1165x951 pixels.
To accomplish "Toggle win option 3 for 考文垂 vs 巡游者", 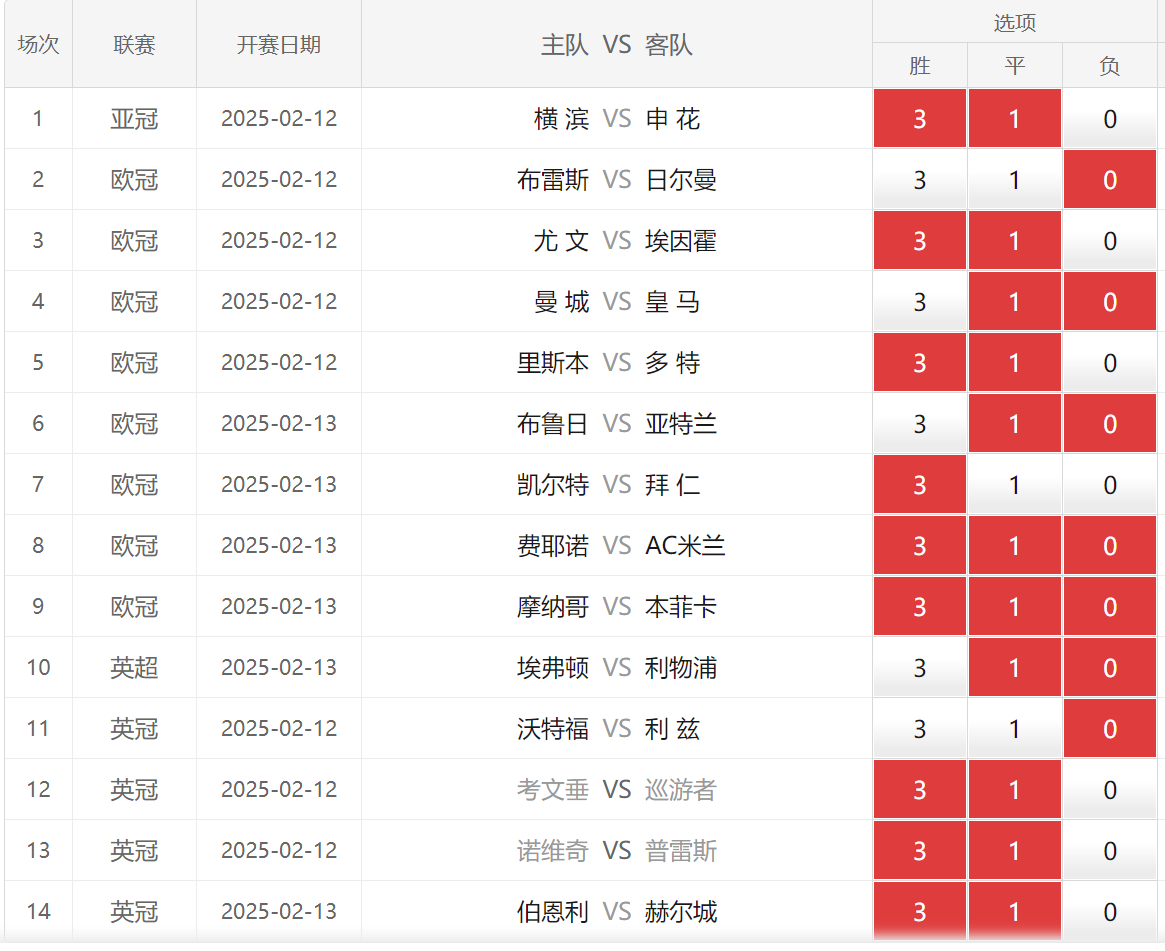I will point(920,788).
